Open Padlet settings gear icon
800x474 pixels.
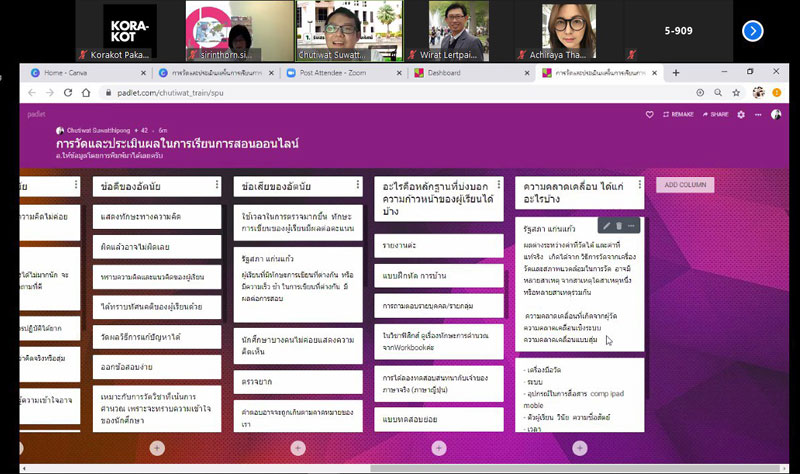coord(741,114)
